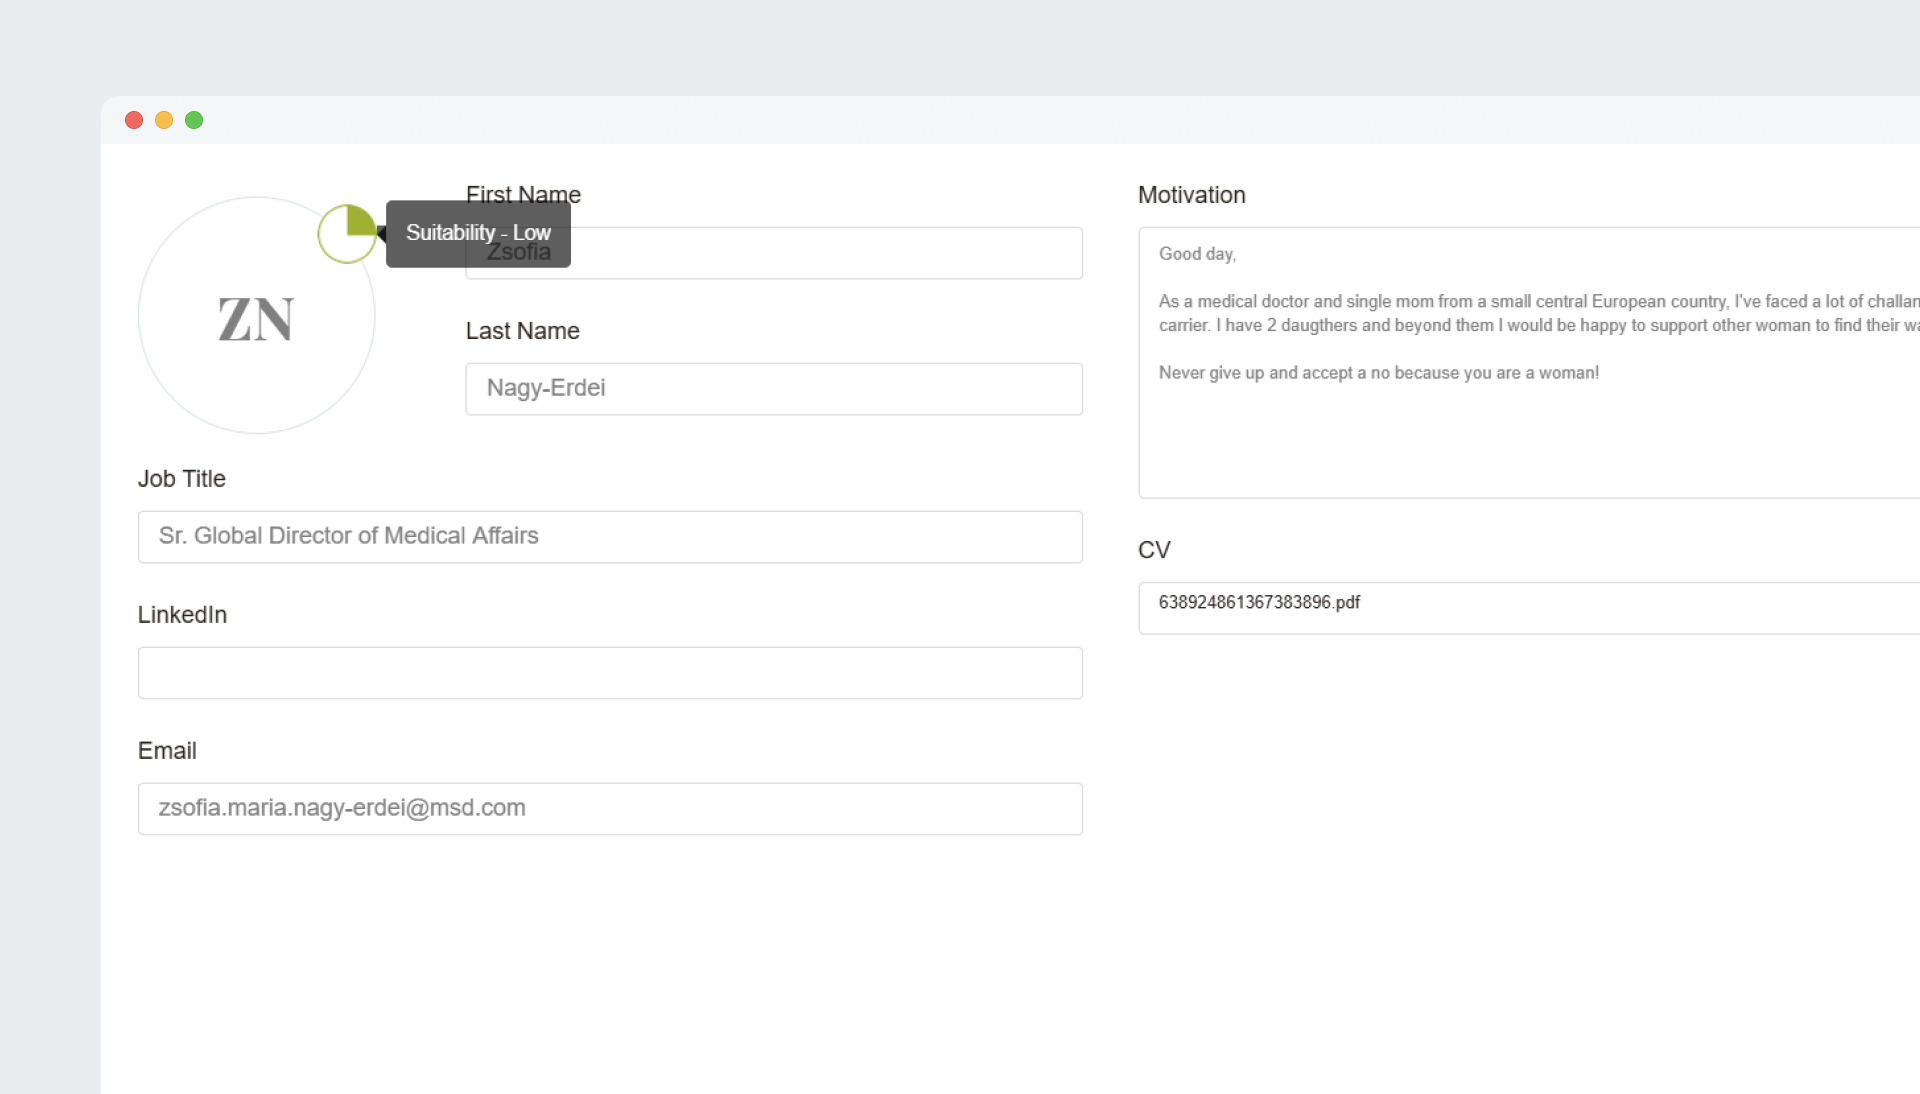Click the Last Name label
Viewport: 1920px width, 1094px height.
click(522, 331)
